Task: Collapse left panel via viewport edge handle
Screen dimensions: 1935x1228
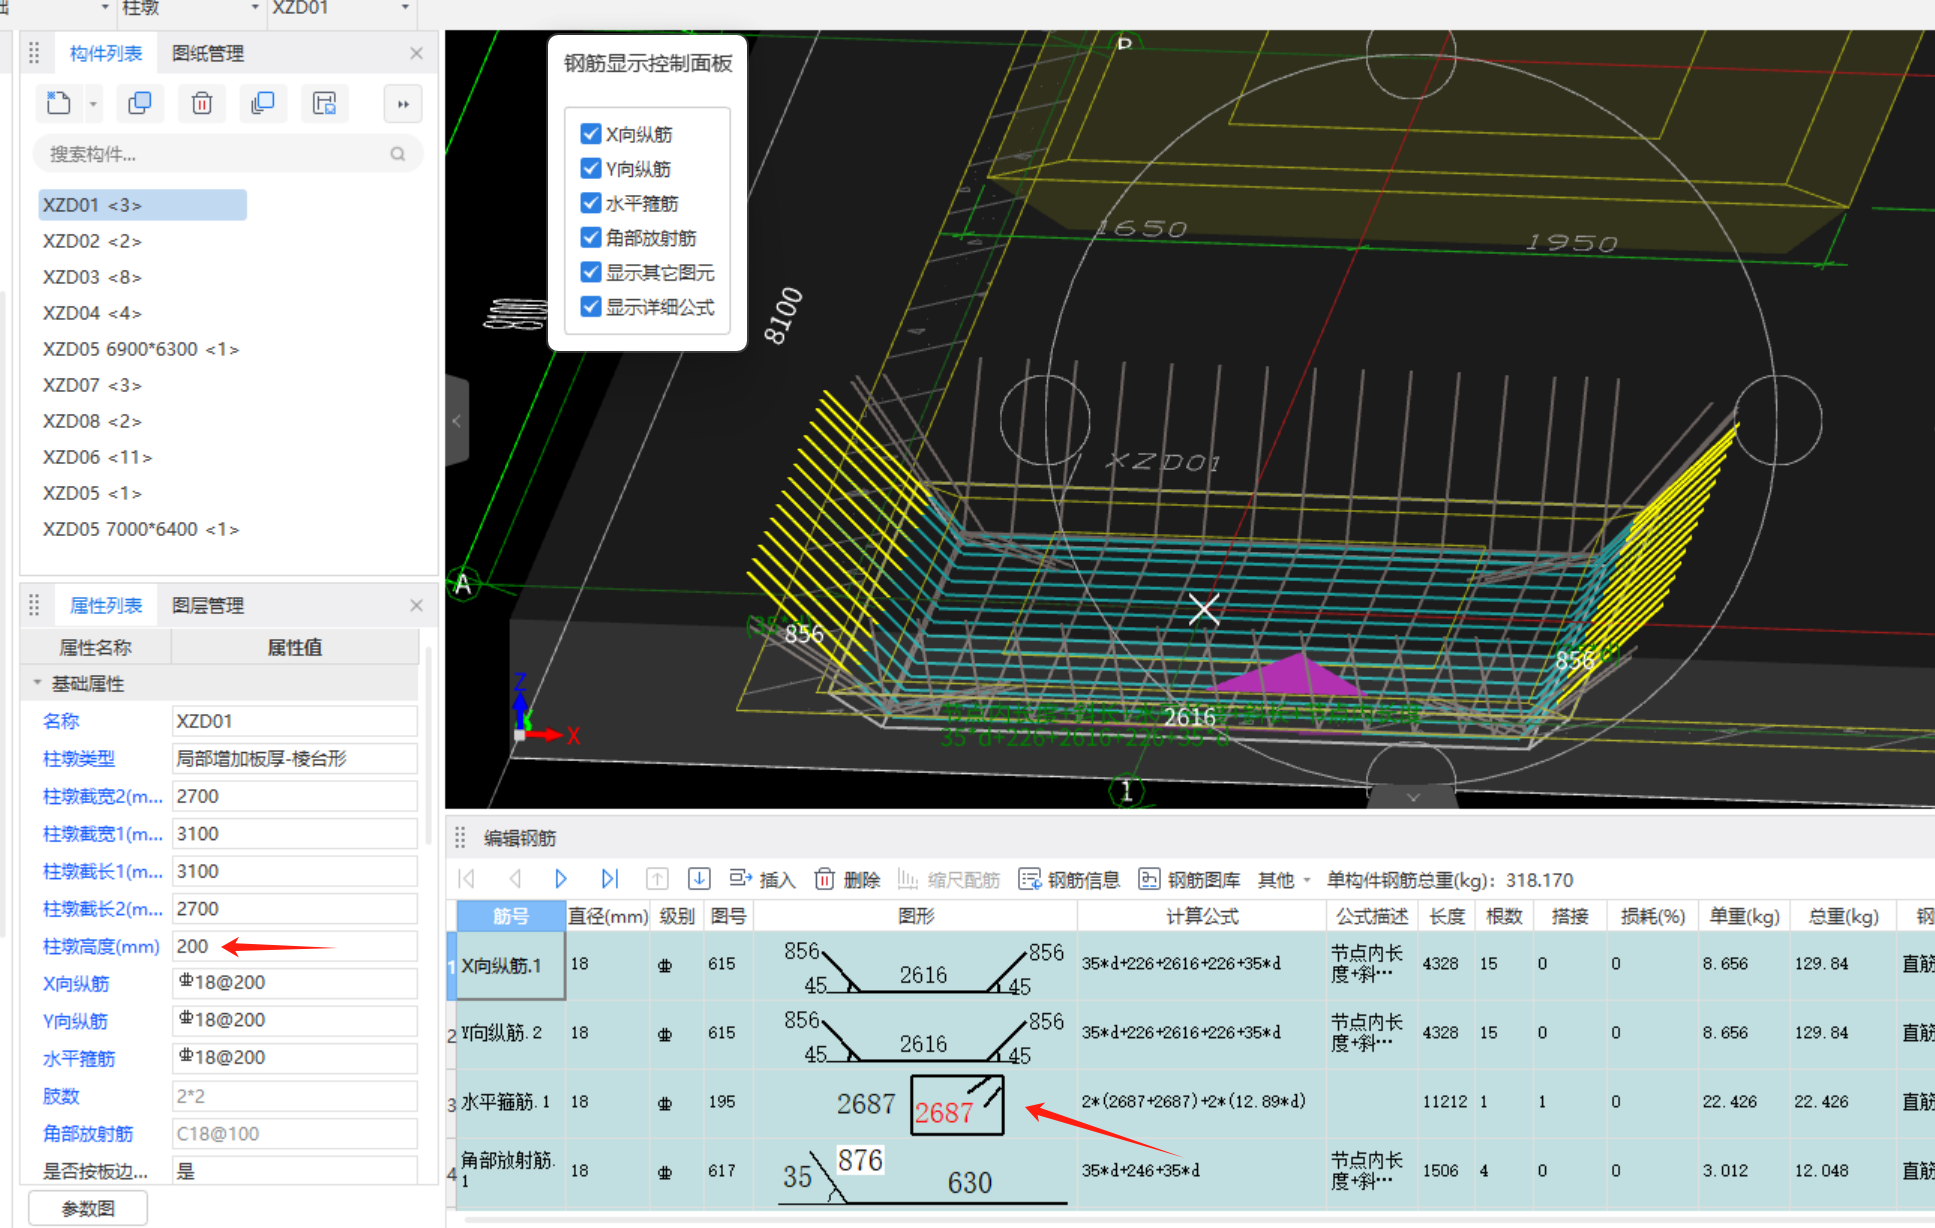Action: click(457, 420)
